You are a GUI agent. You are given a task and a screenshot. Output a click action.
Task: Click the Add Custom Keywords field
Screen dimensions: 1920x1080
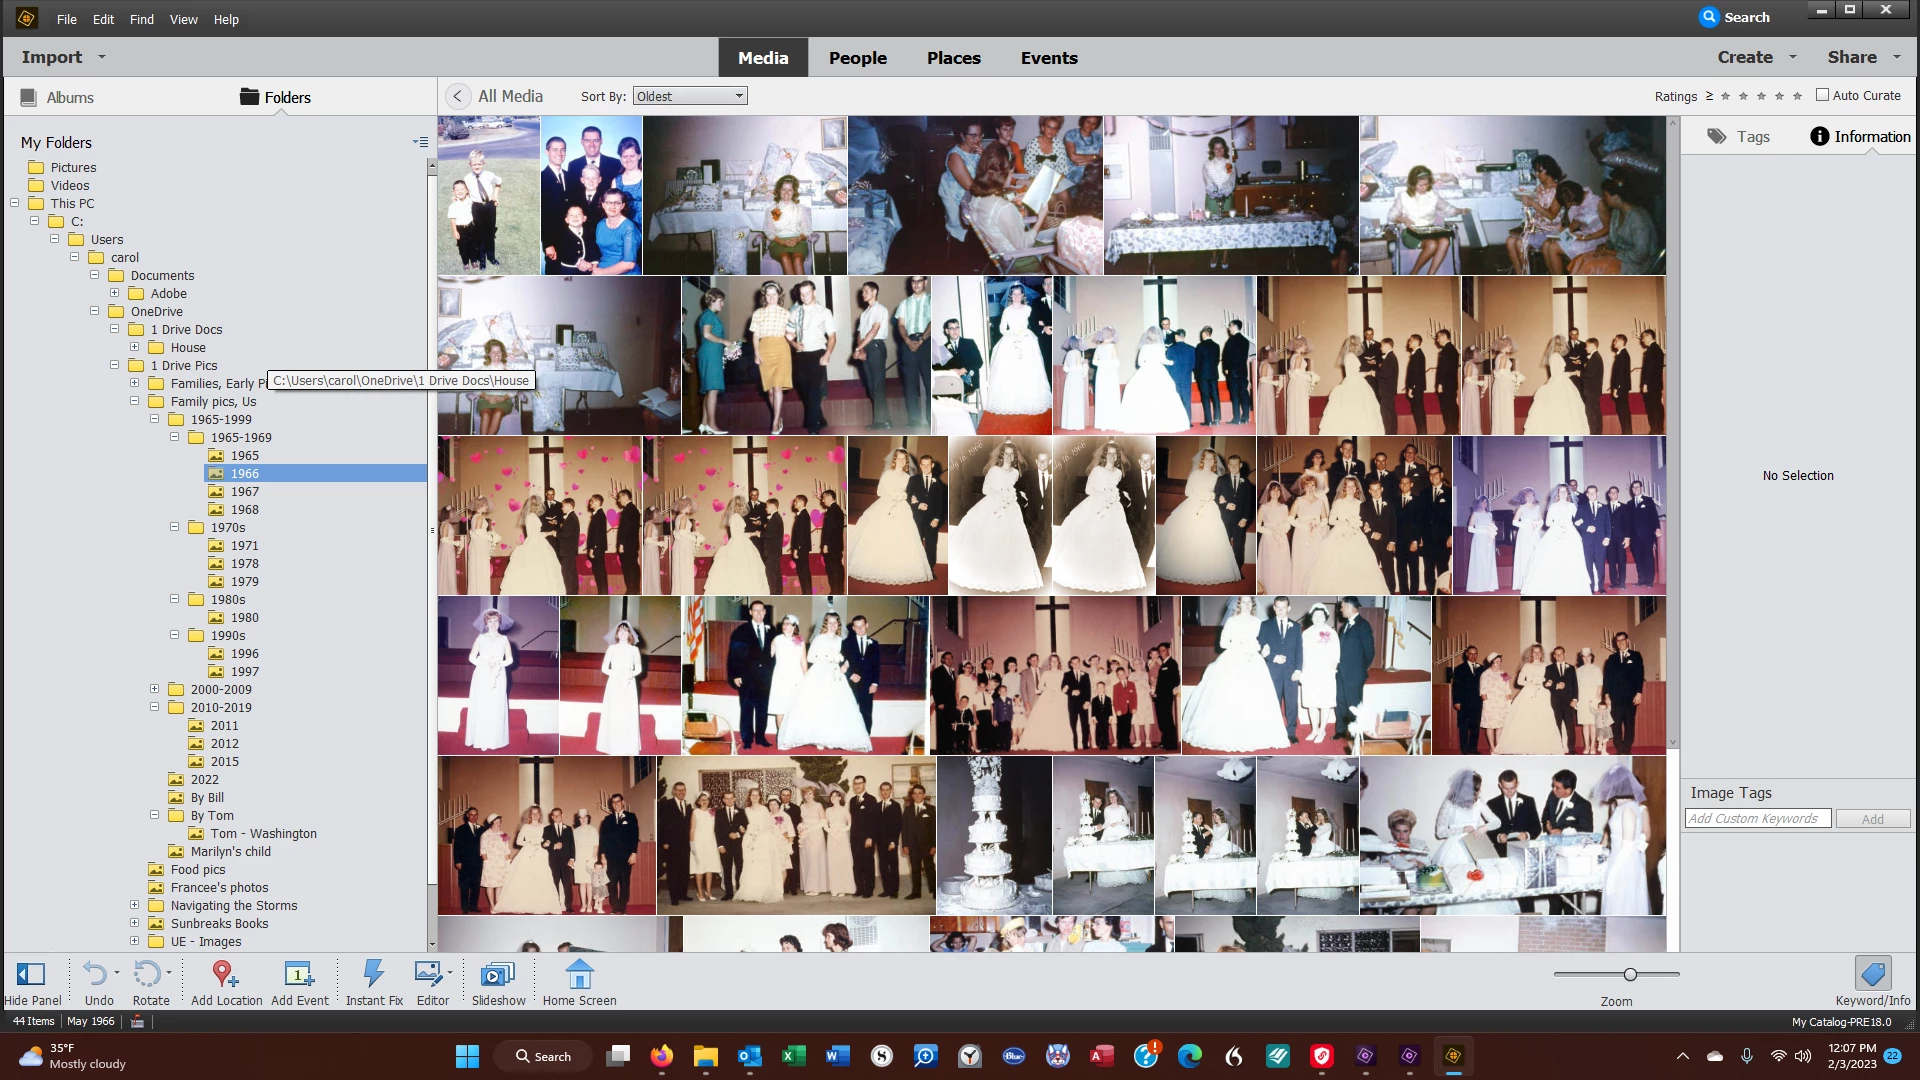coord(1757,818)
